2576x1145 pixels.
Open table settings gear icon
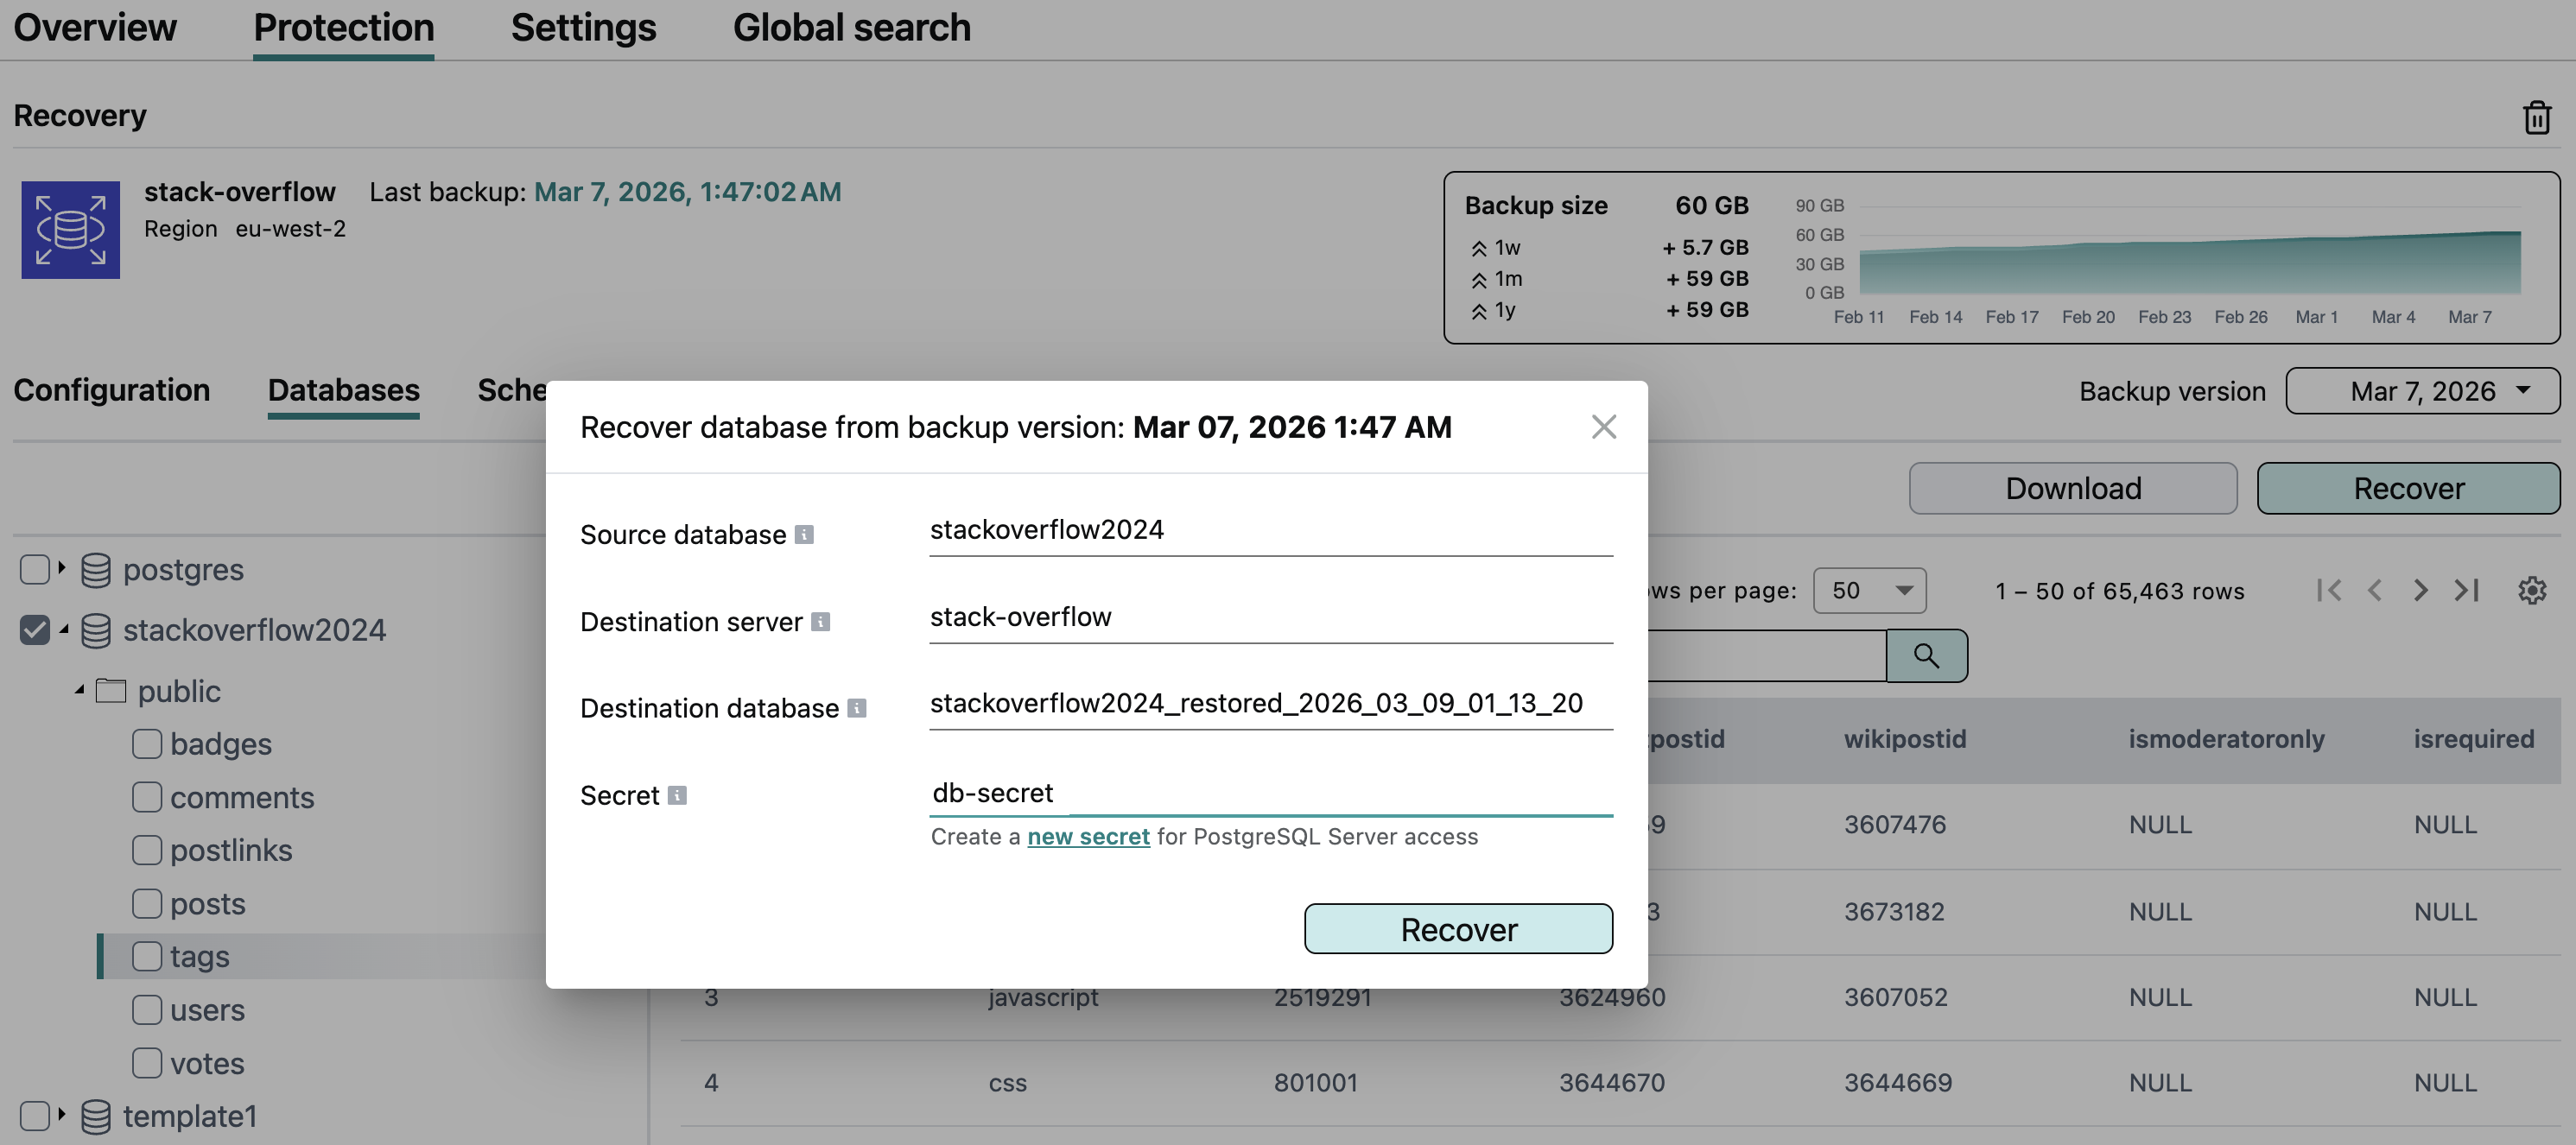[2531, 590]
